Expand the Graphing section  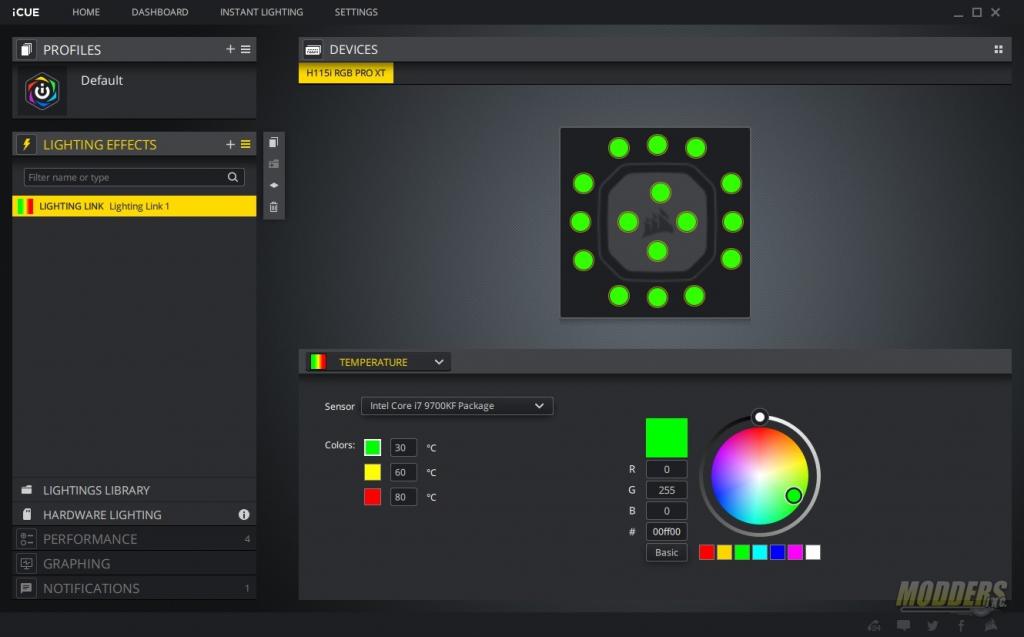coord(135,564)
